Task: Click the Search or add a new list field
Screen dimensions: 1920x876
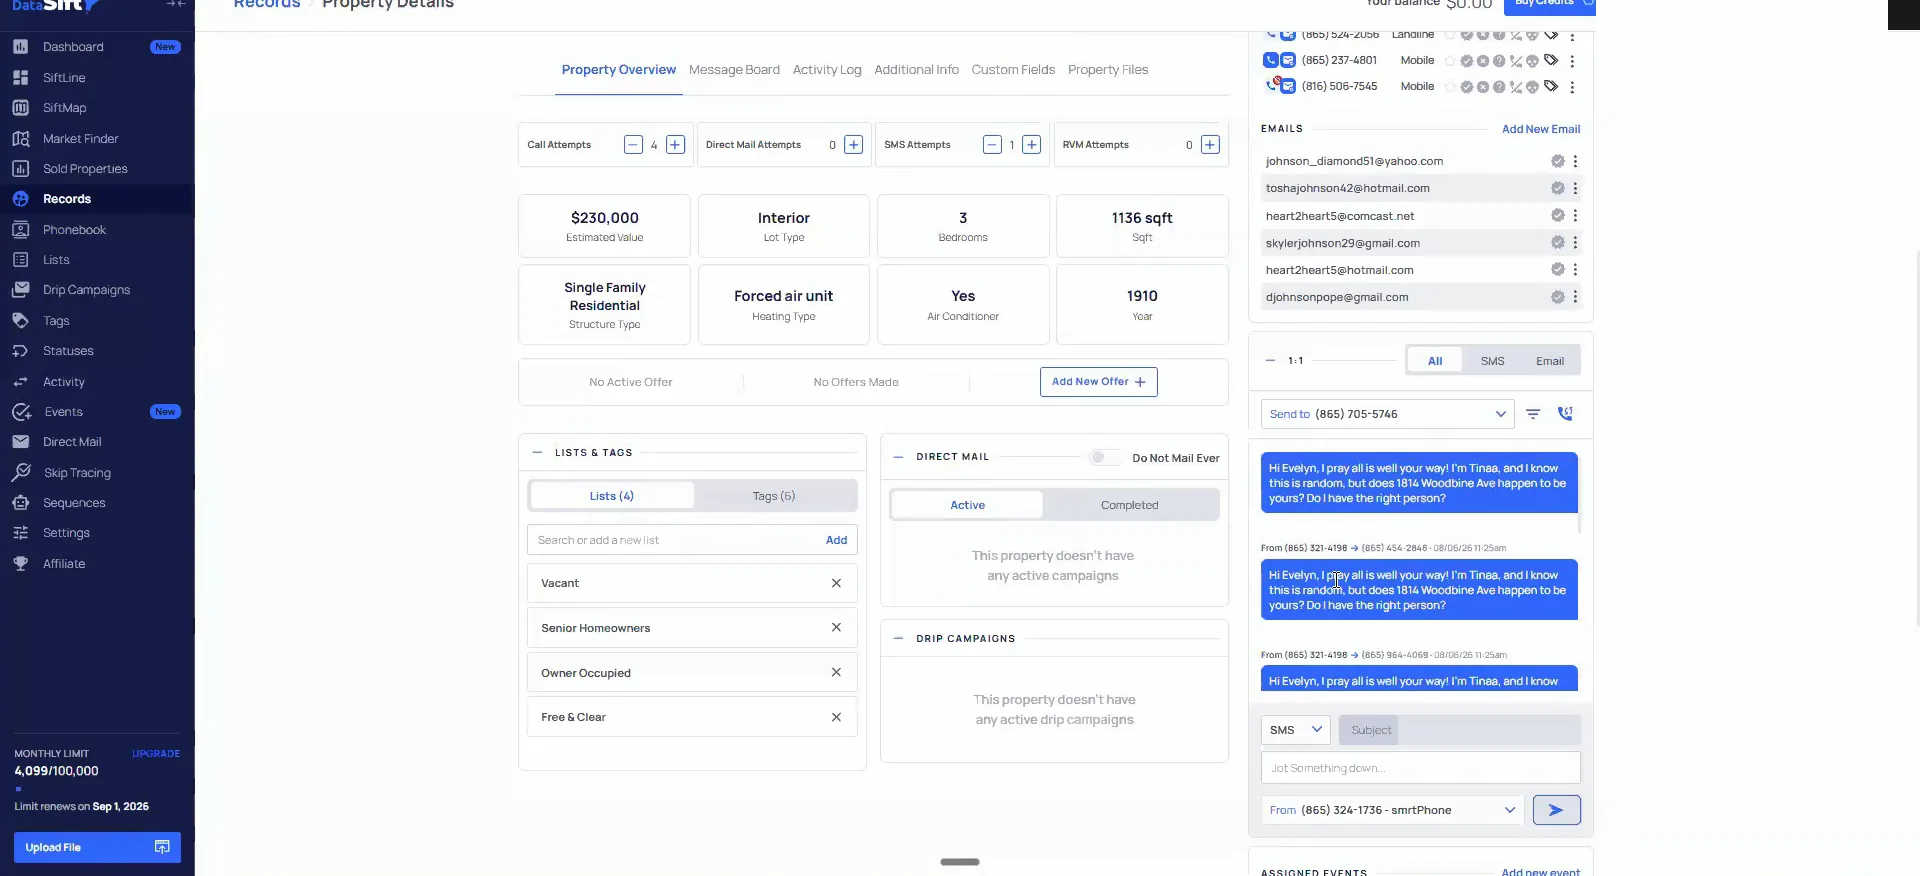Action: 675,540
